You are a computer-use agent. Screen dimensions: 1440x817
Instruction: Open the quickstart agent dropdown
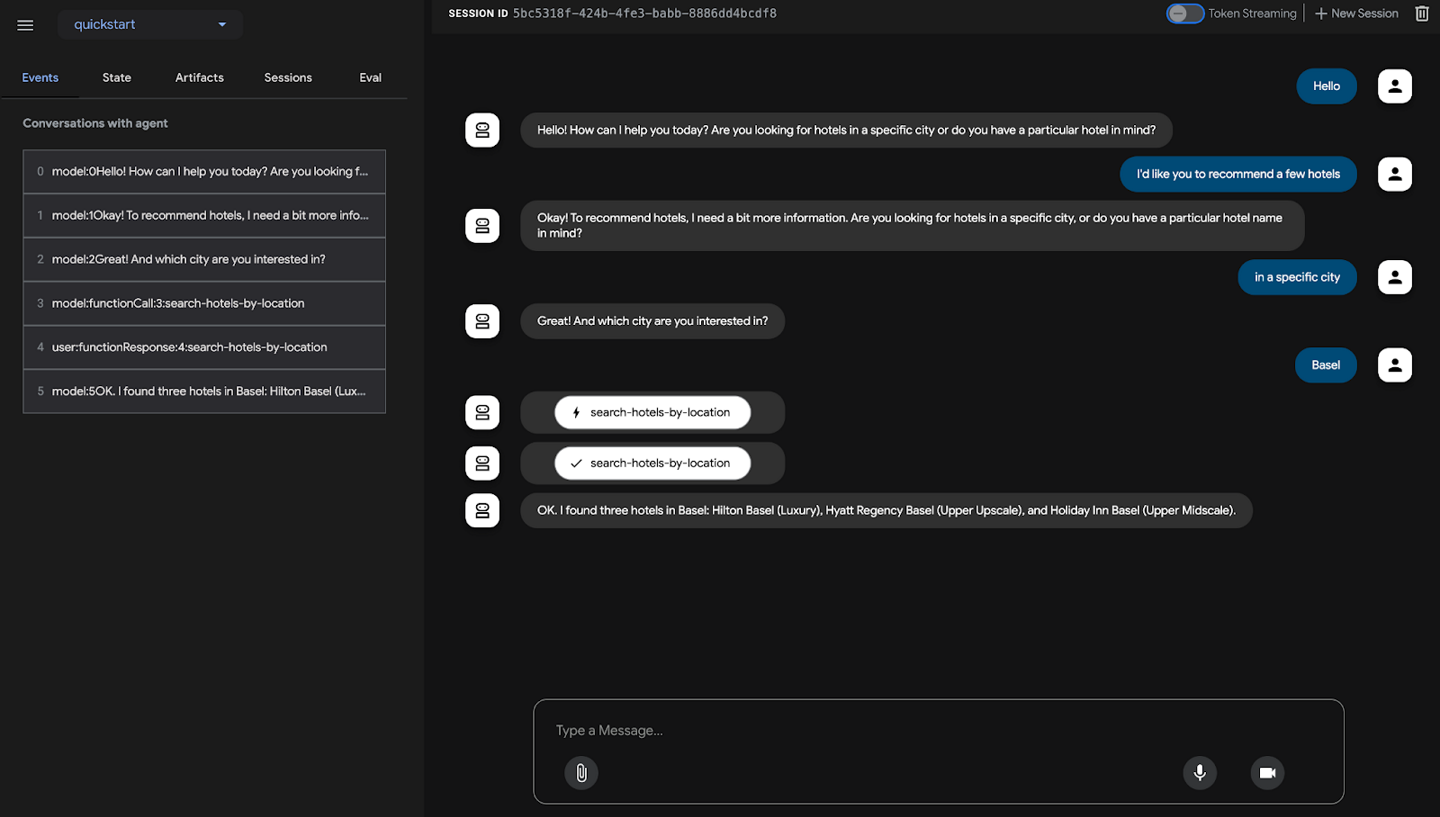click(150, 23)
